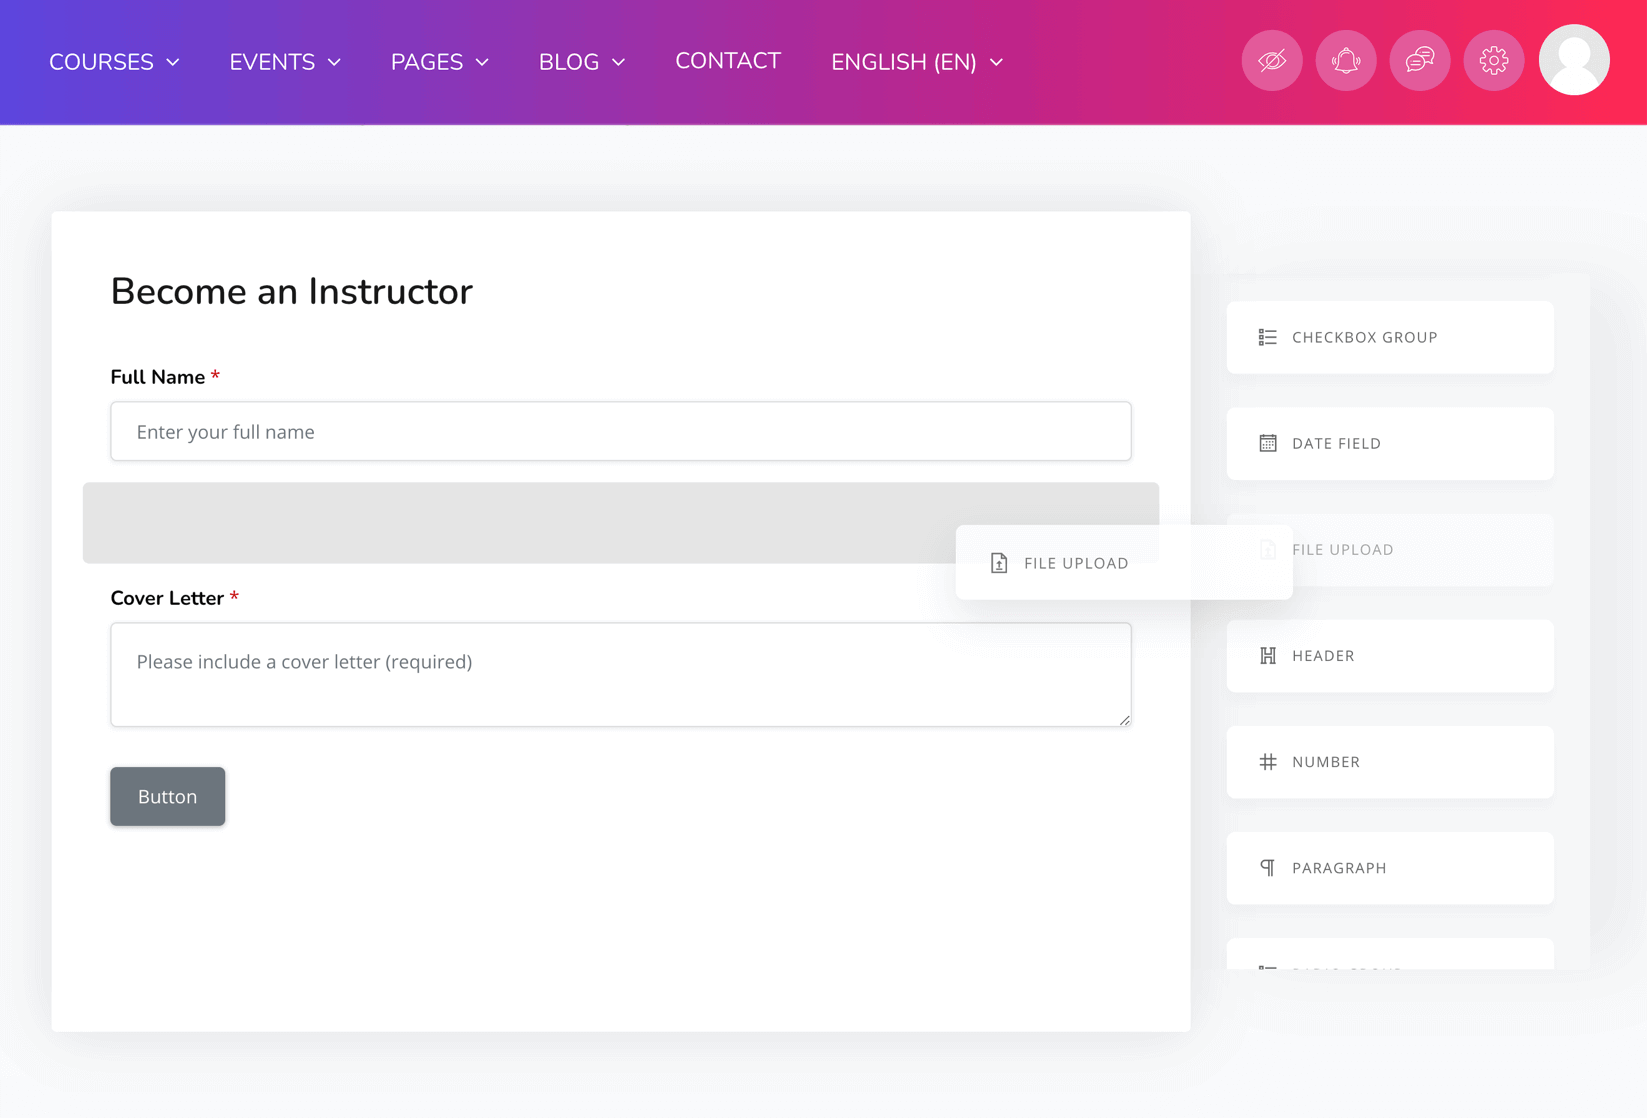
Task: Go to the Contact page link
Action: pos(727,61)
